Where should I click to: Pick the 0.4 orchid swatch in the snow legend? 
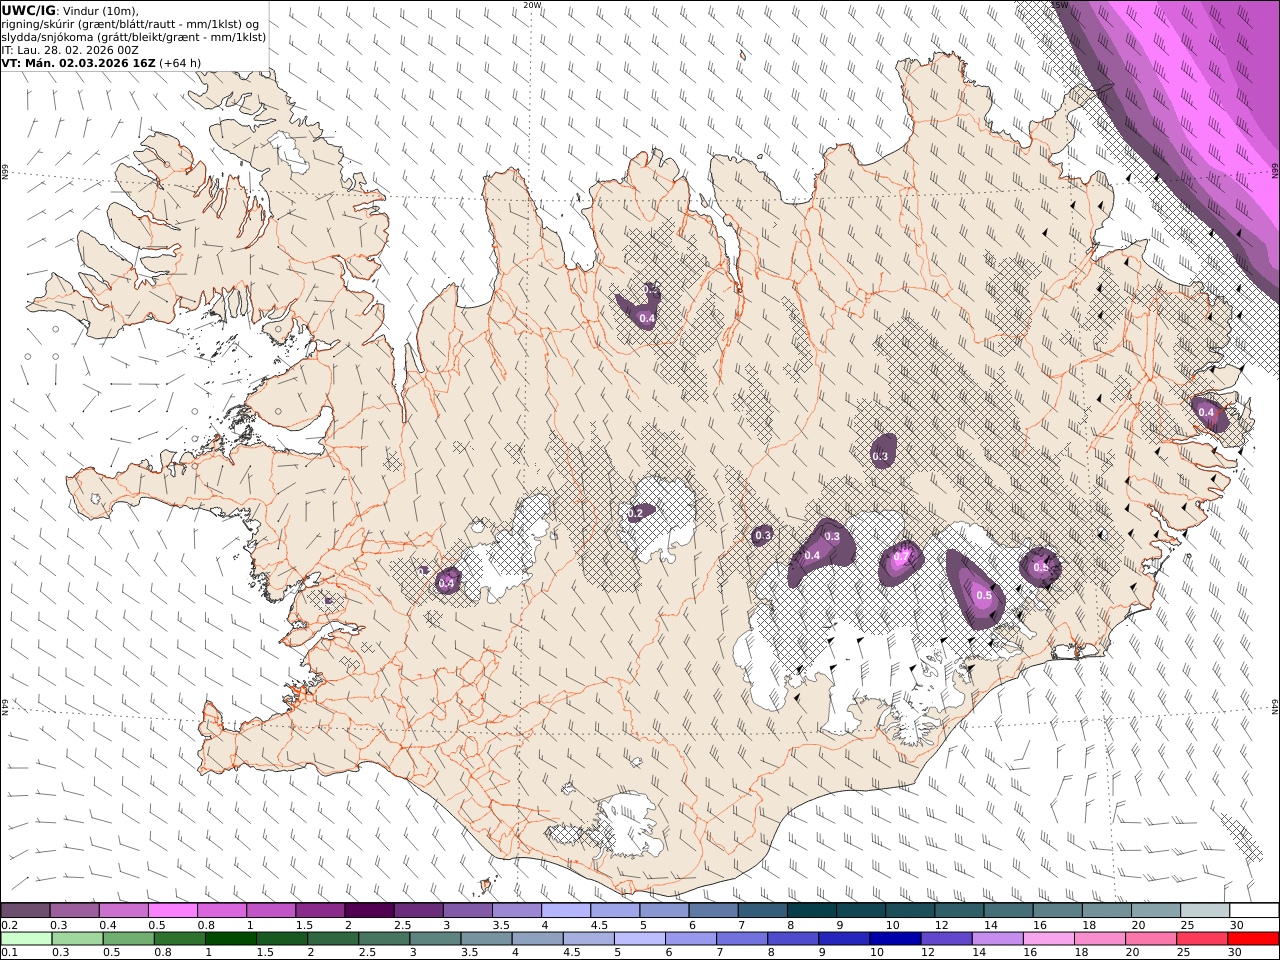(x=123, y=911)
